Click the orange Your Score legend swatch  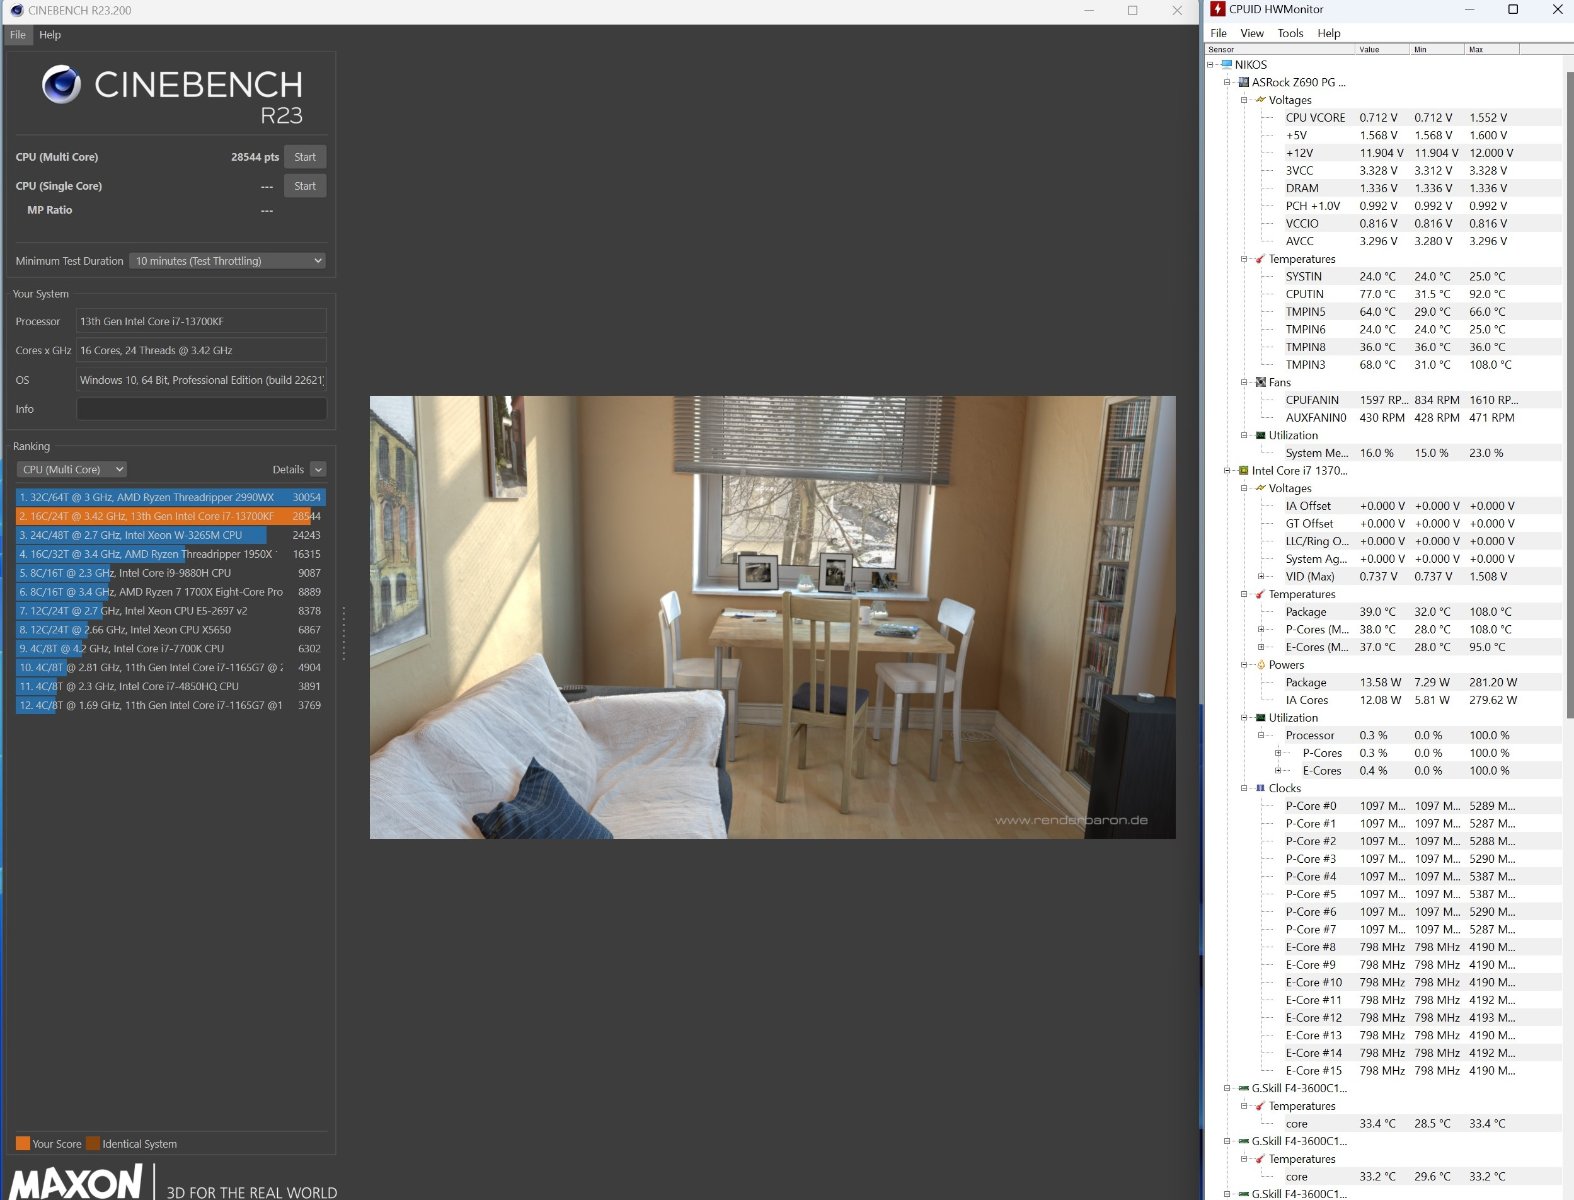[x=23, y=1144]
